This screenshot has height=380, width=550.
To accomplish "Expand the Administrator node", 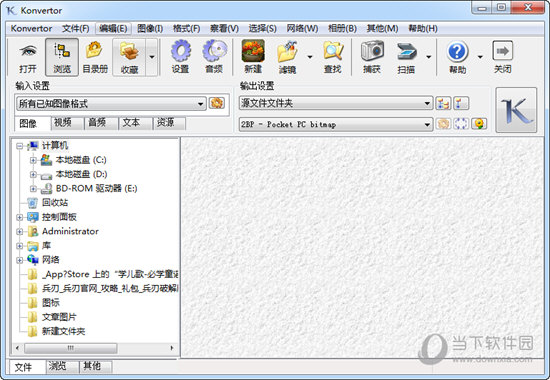I will point(20,232).
